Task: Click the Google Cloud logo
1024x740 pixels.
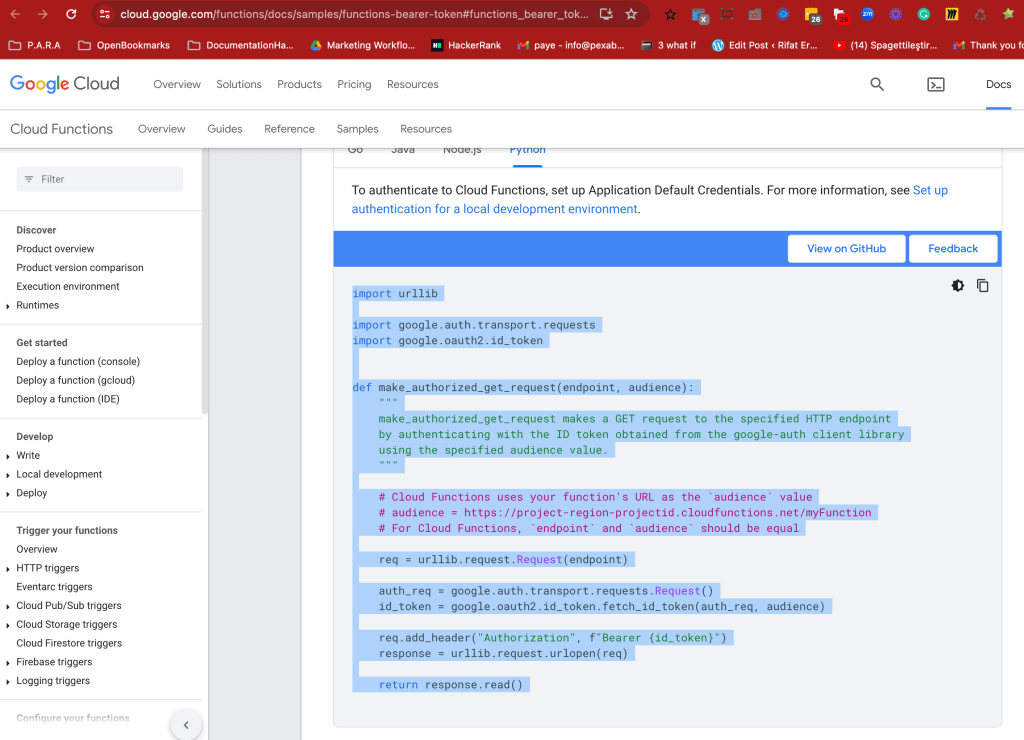Action: click(65, 84)
